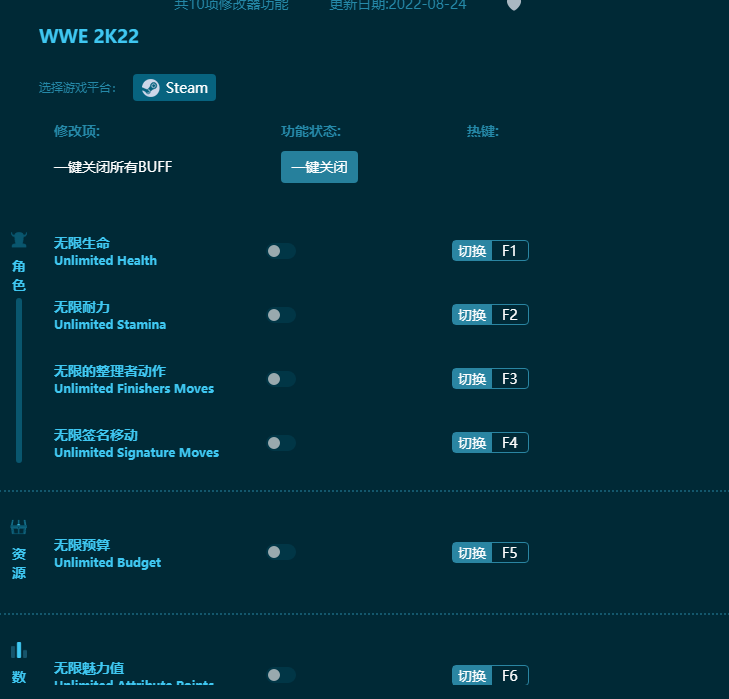Viewport: 729px width, 699px height.
Task: Click the F4 hotkey field
Action: click(x=510, y=443)
